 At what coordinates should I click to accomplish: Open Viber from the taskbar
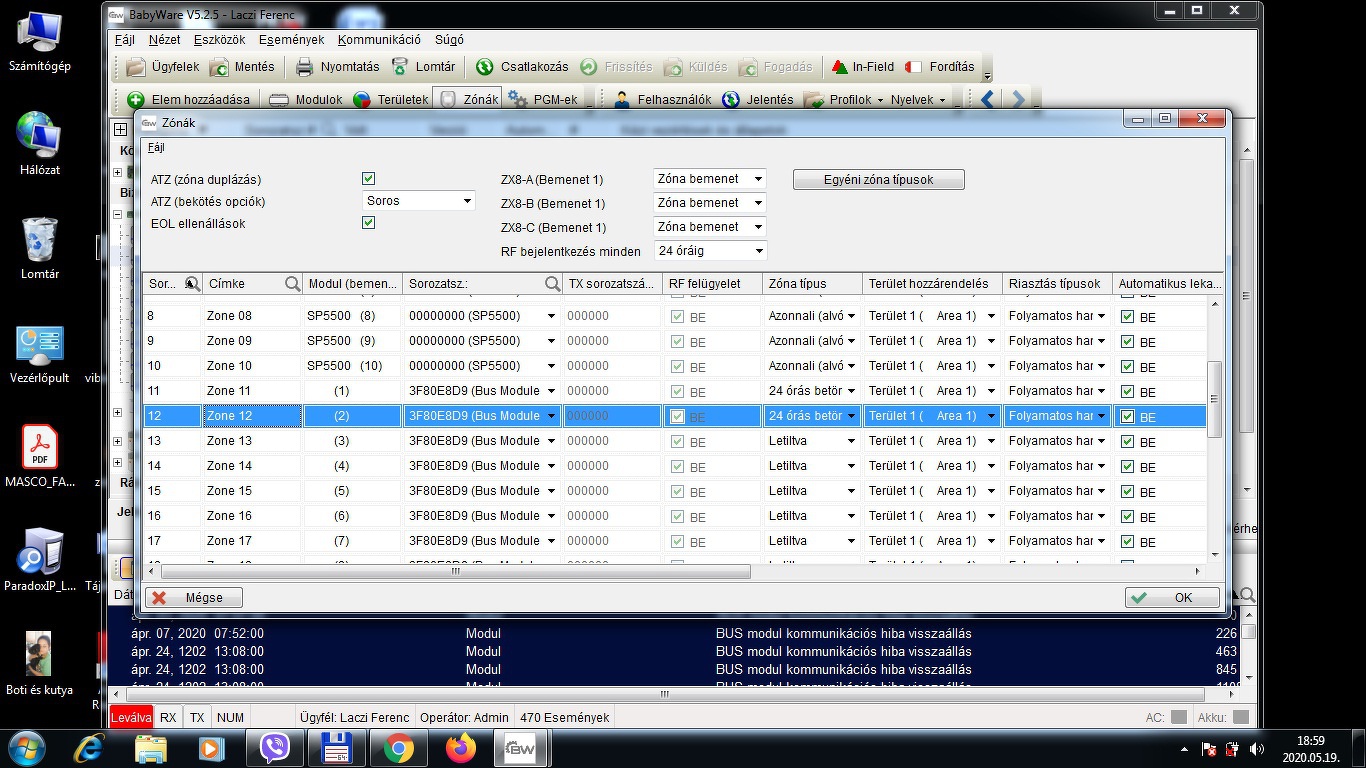point(273,748)
